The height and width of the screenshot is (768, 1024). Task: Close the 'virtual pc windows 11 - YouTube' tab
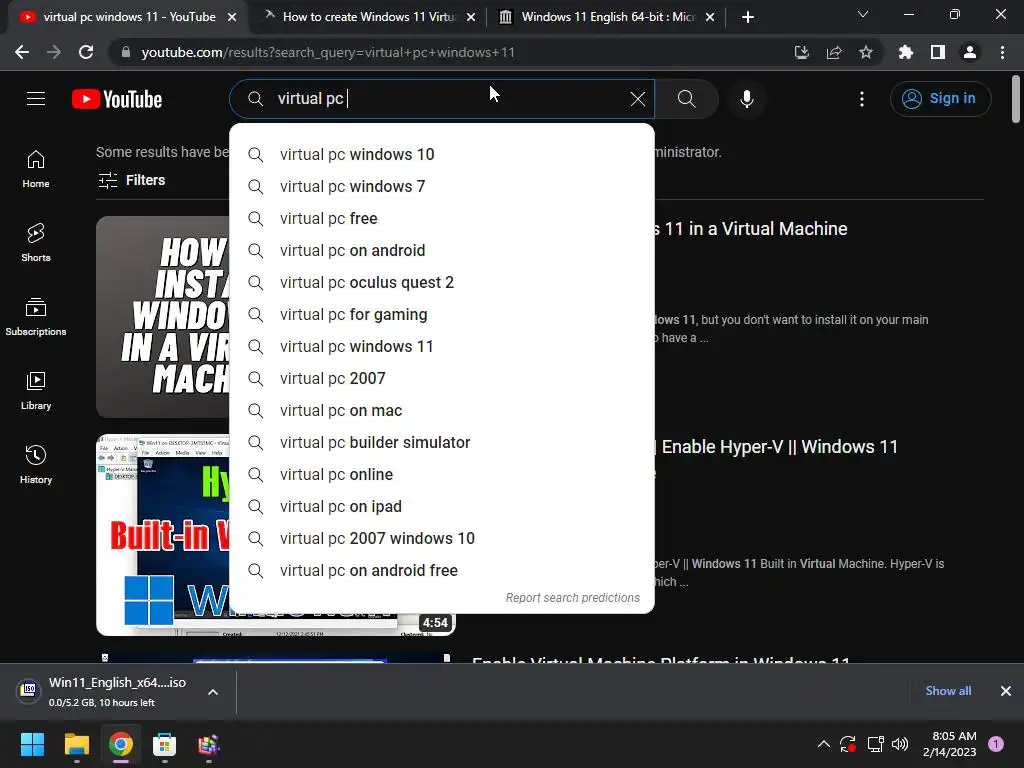(x=232, y=17)
